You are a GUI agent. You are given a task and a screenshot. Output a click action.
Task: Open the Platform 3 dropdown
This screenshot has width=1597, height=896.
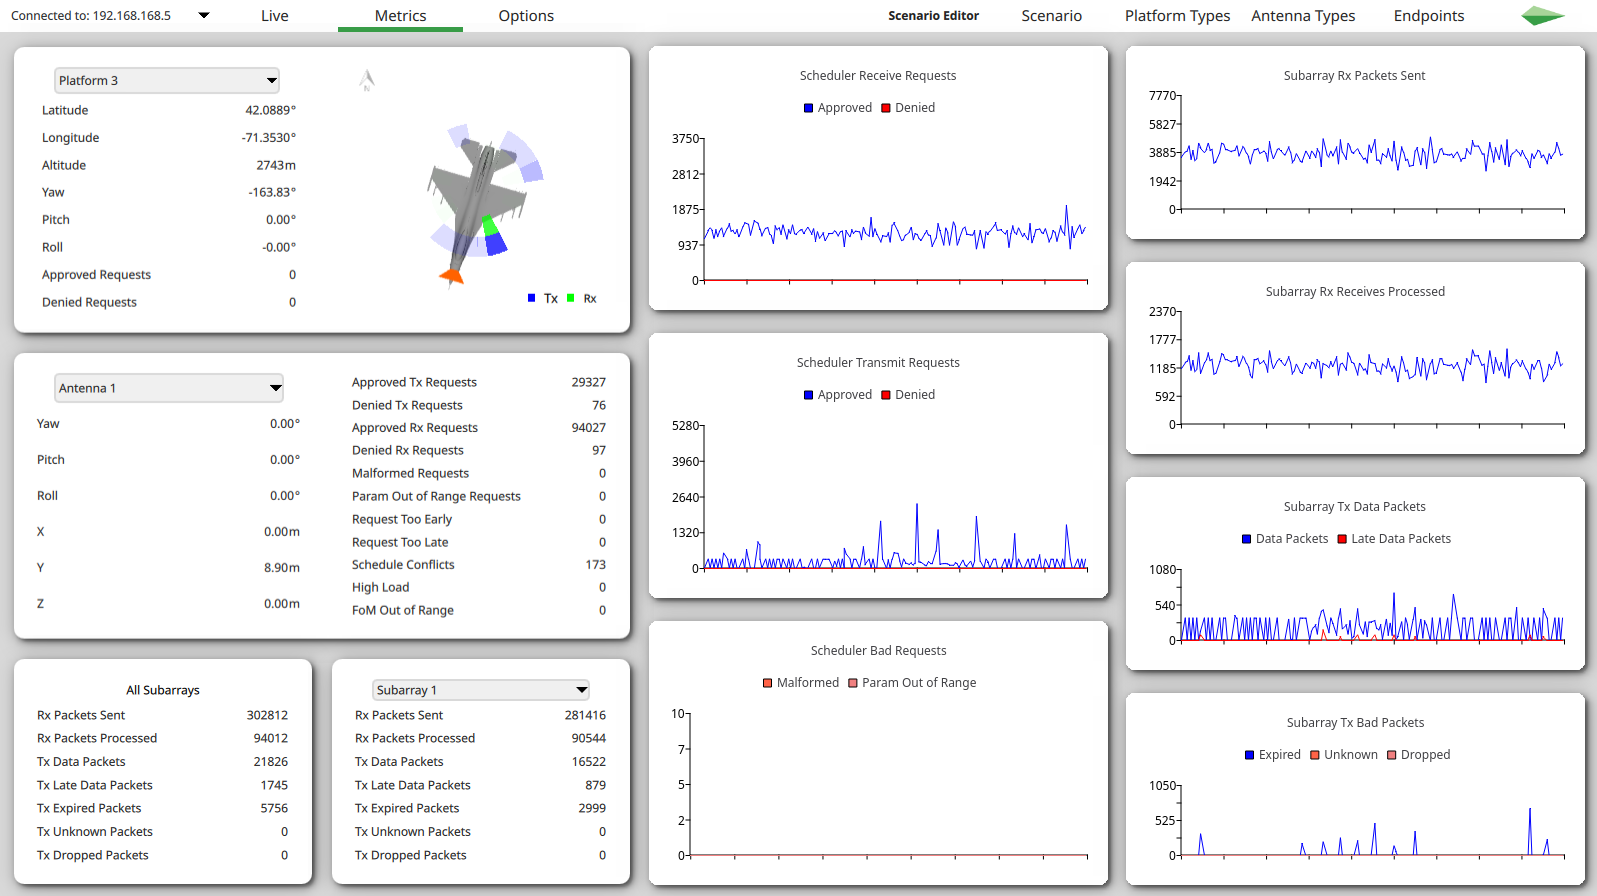(x=166, y=81)
